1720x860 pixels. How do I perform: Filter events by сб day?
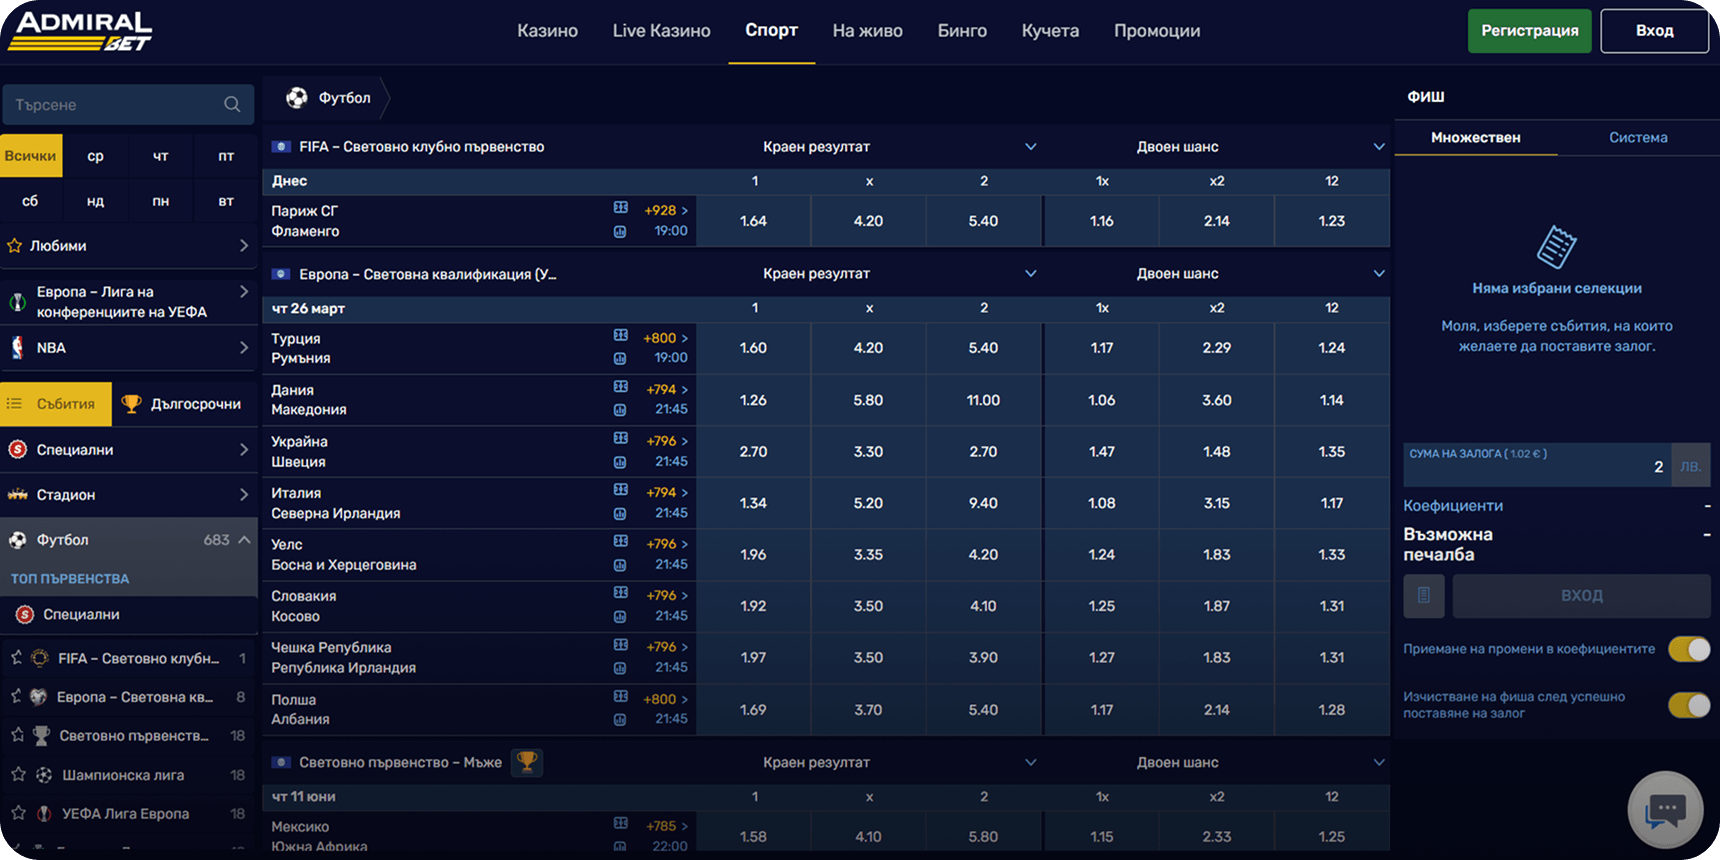[31, 201]
